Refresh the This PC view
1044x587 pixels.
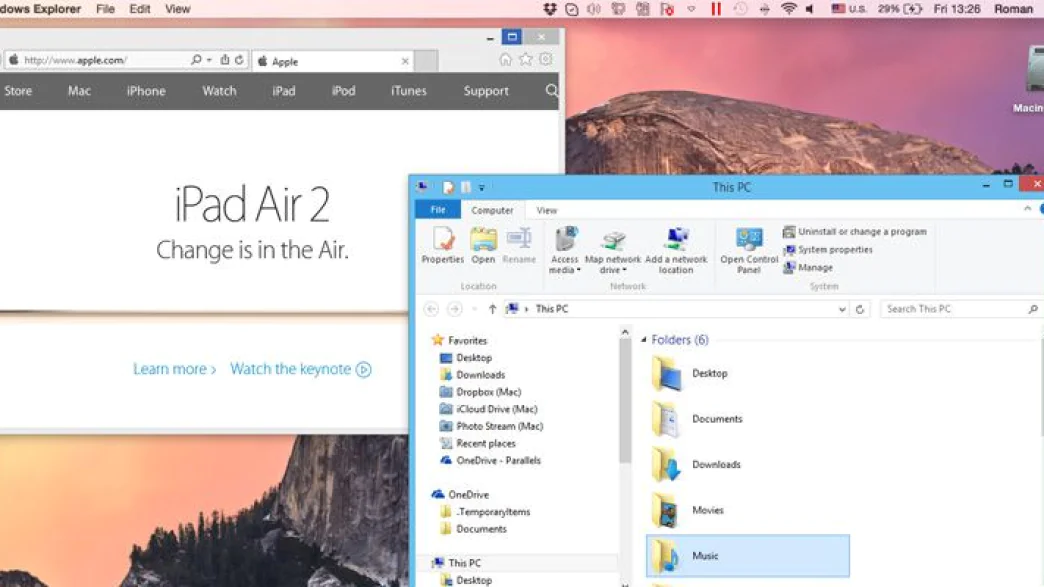click(x=860, y=309)
